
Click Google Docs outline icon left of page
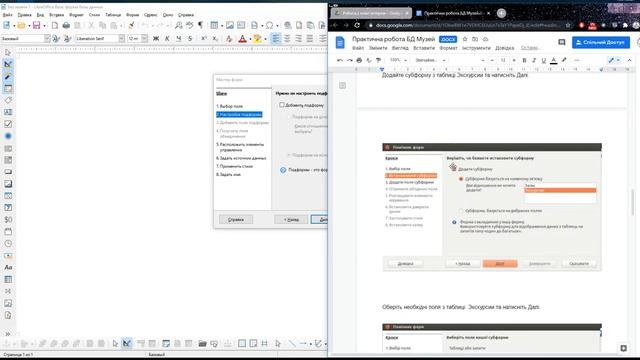(342, 86)
